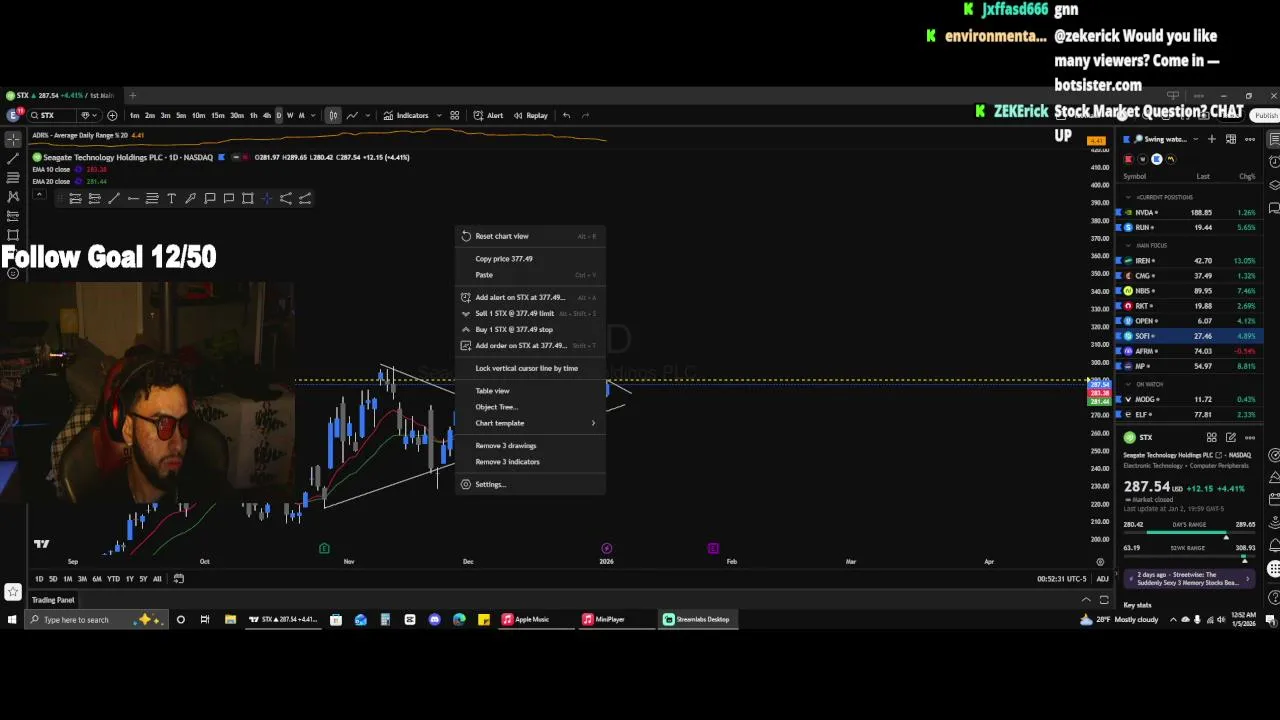Viewport: 1280px width, 720px height.
Task: Open Streamlabs Desktop in the taskbar
Action: point(696,620)
